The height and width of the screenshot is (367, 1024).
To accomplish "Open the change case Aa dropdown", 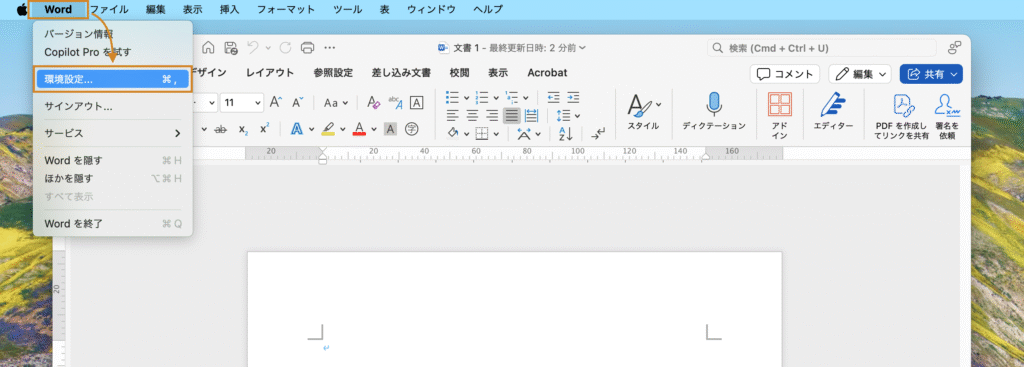I will tap(336, 103).
